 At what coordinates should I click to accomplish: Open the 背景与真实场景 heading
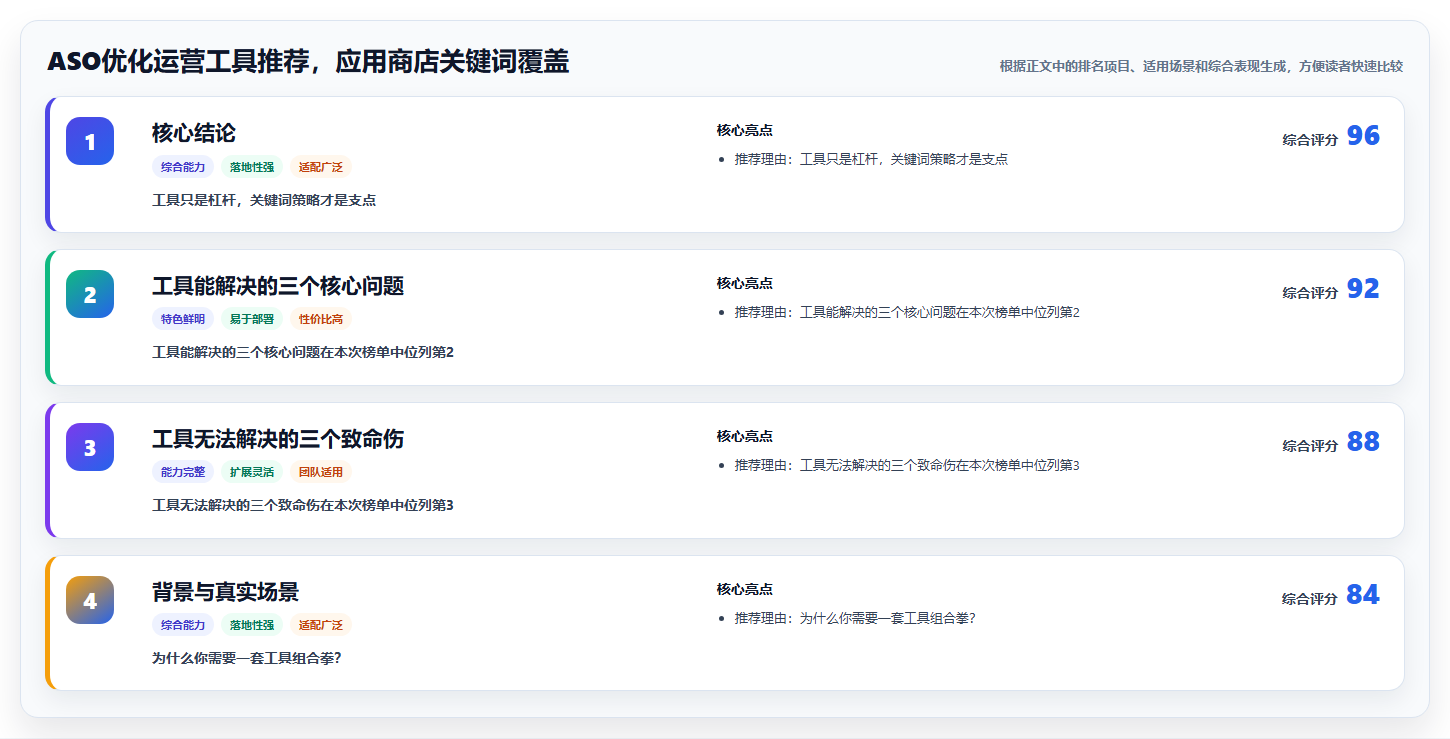(225, 592)
